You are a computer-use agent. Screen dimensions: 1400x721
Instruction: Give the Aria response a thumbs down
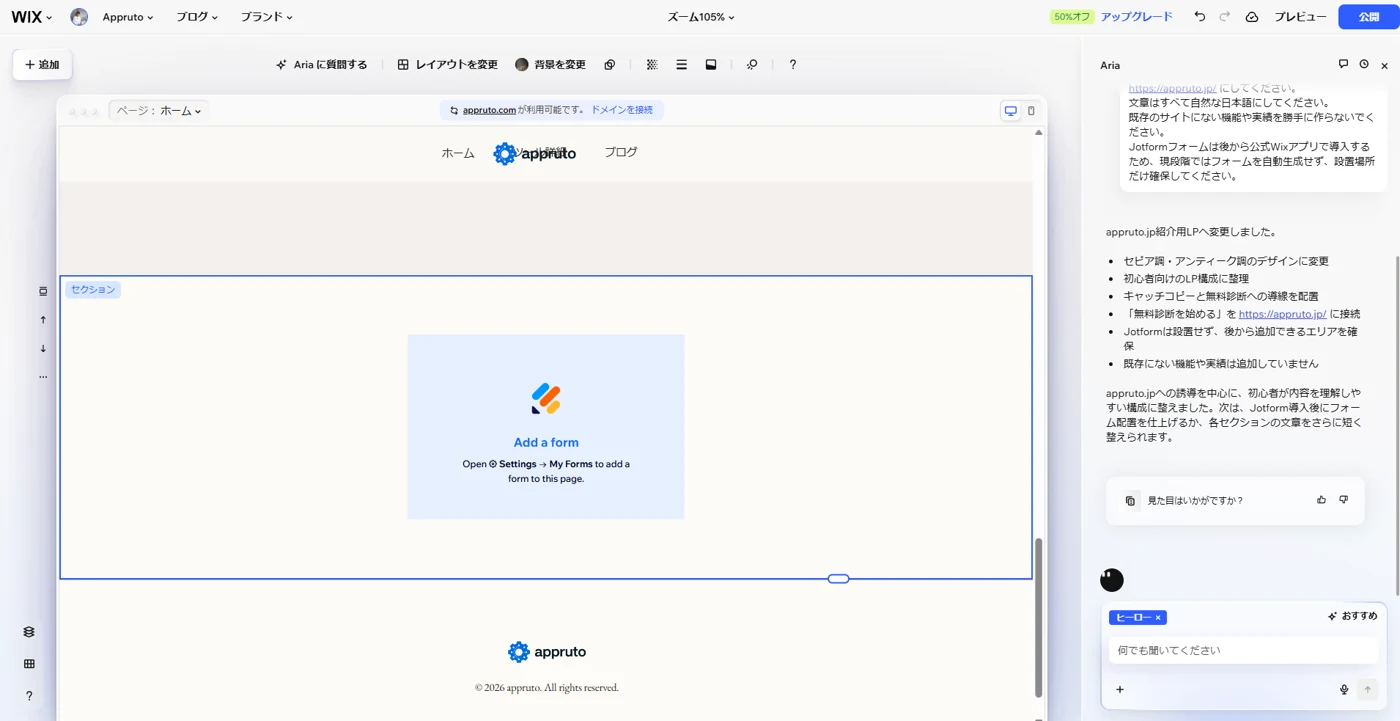pos(1343,500)
